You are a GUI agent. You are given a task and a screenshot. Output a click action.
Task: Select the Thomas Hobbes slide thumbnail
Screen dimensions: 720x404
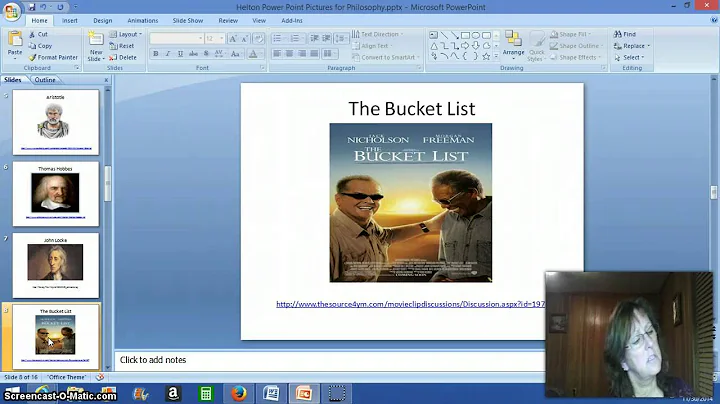click(56, 194)
